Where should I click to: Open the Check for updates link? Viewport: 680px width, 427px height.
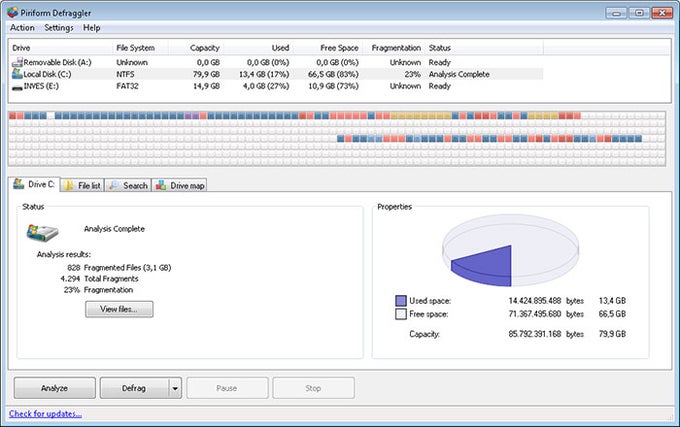(x=45, y=414)
